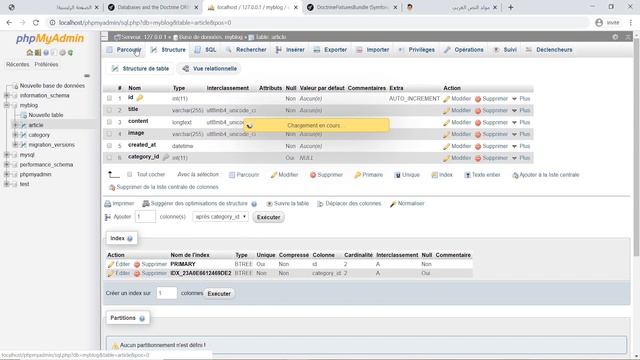Open Plus dropdown for category_id row
The width and height of the screenshot is (640, 360).
[521, 158]
